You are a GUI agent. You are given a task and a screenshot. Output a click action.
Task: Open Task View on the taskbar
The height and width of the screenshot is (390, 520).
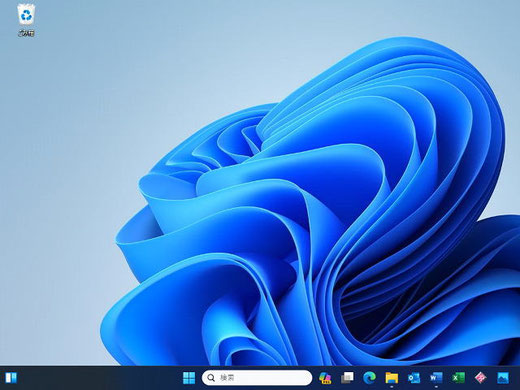(x=347, y=378)
